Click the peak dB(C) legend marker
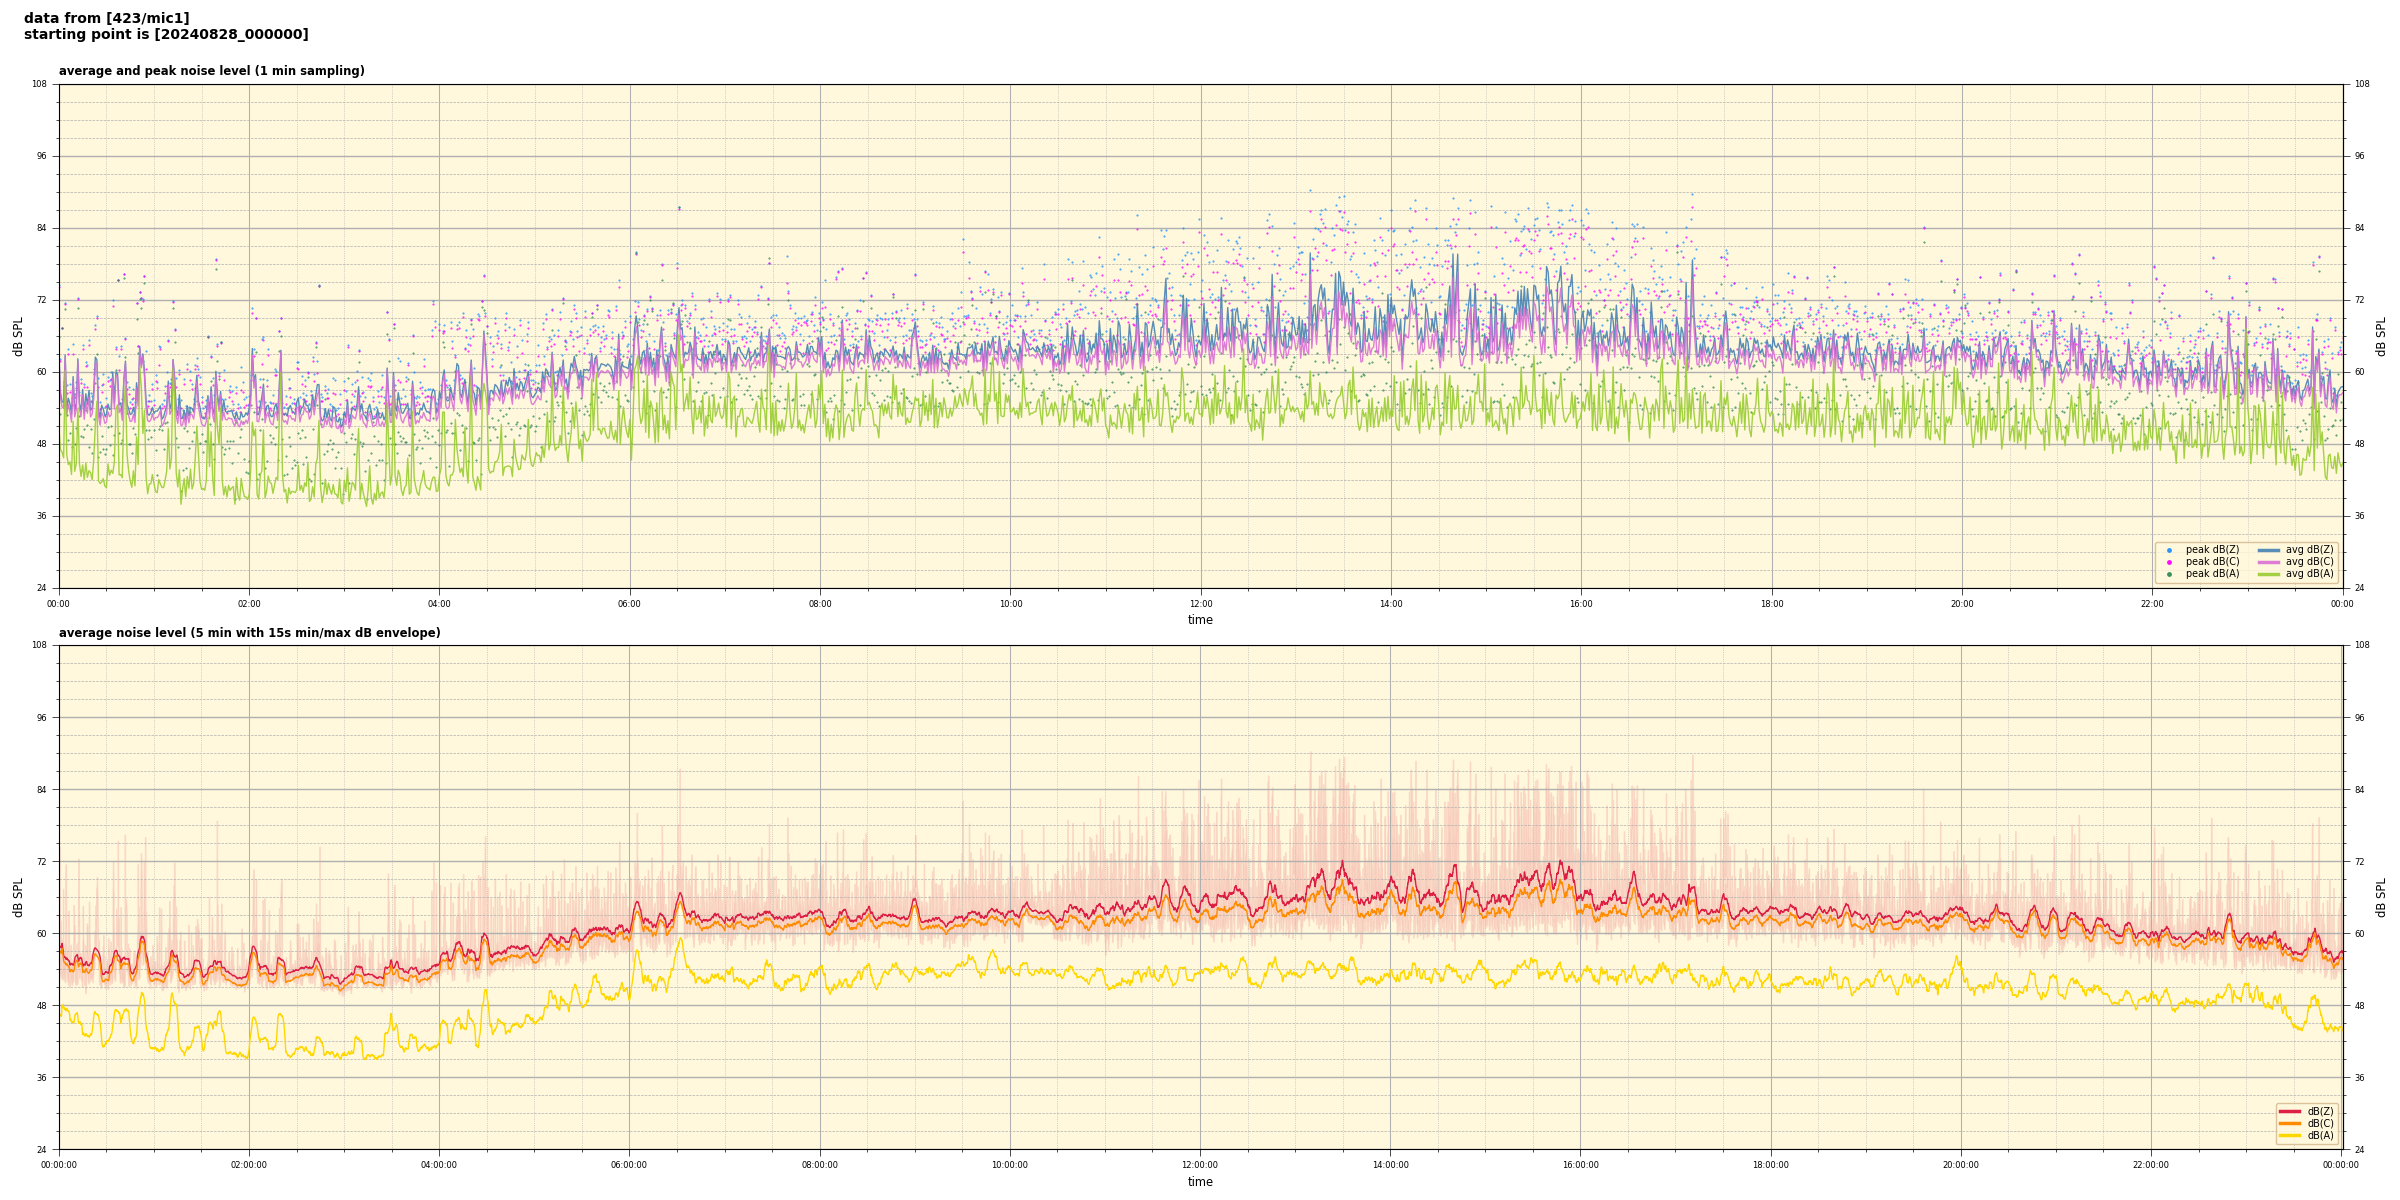Screen dimensions: 2400x1200 [x=2169, y=562]
